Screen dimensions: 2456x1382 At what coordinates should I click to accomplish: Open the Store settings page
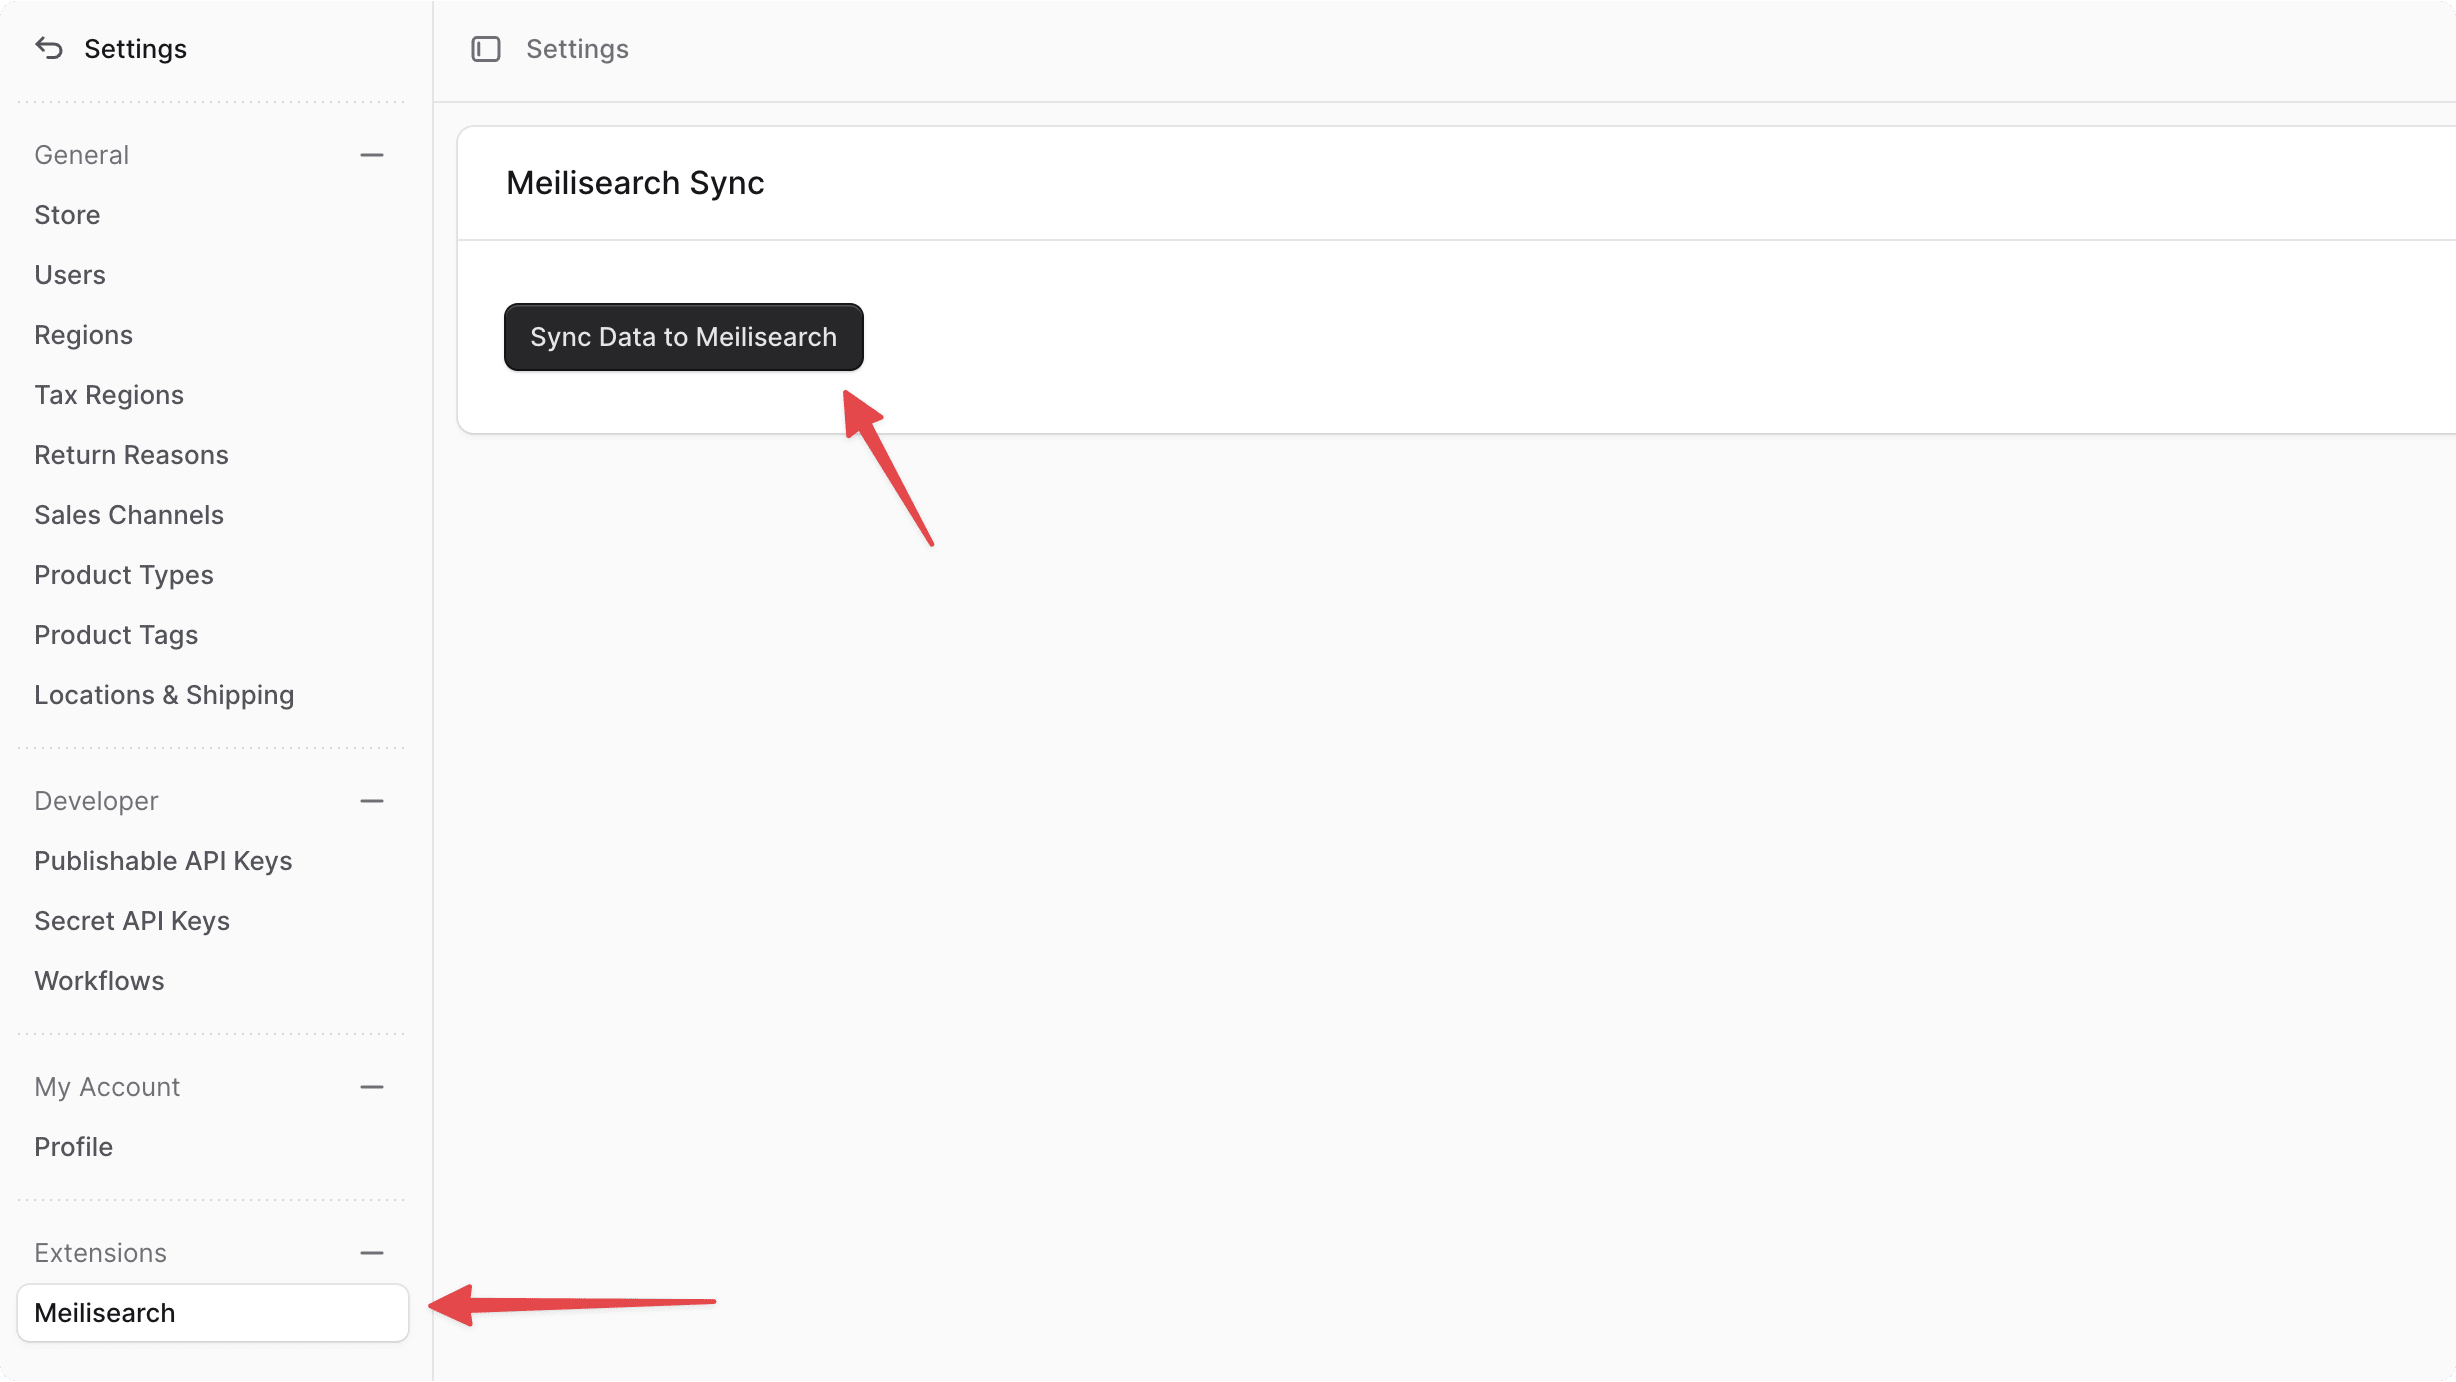pos(66,214)
